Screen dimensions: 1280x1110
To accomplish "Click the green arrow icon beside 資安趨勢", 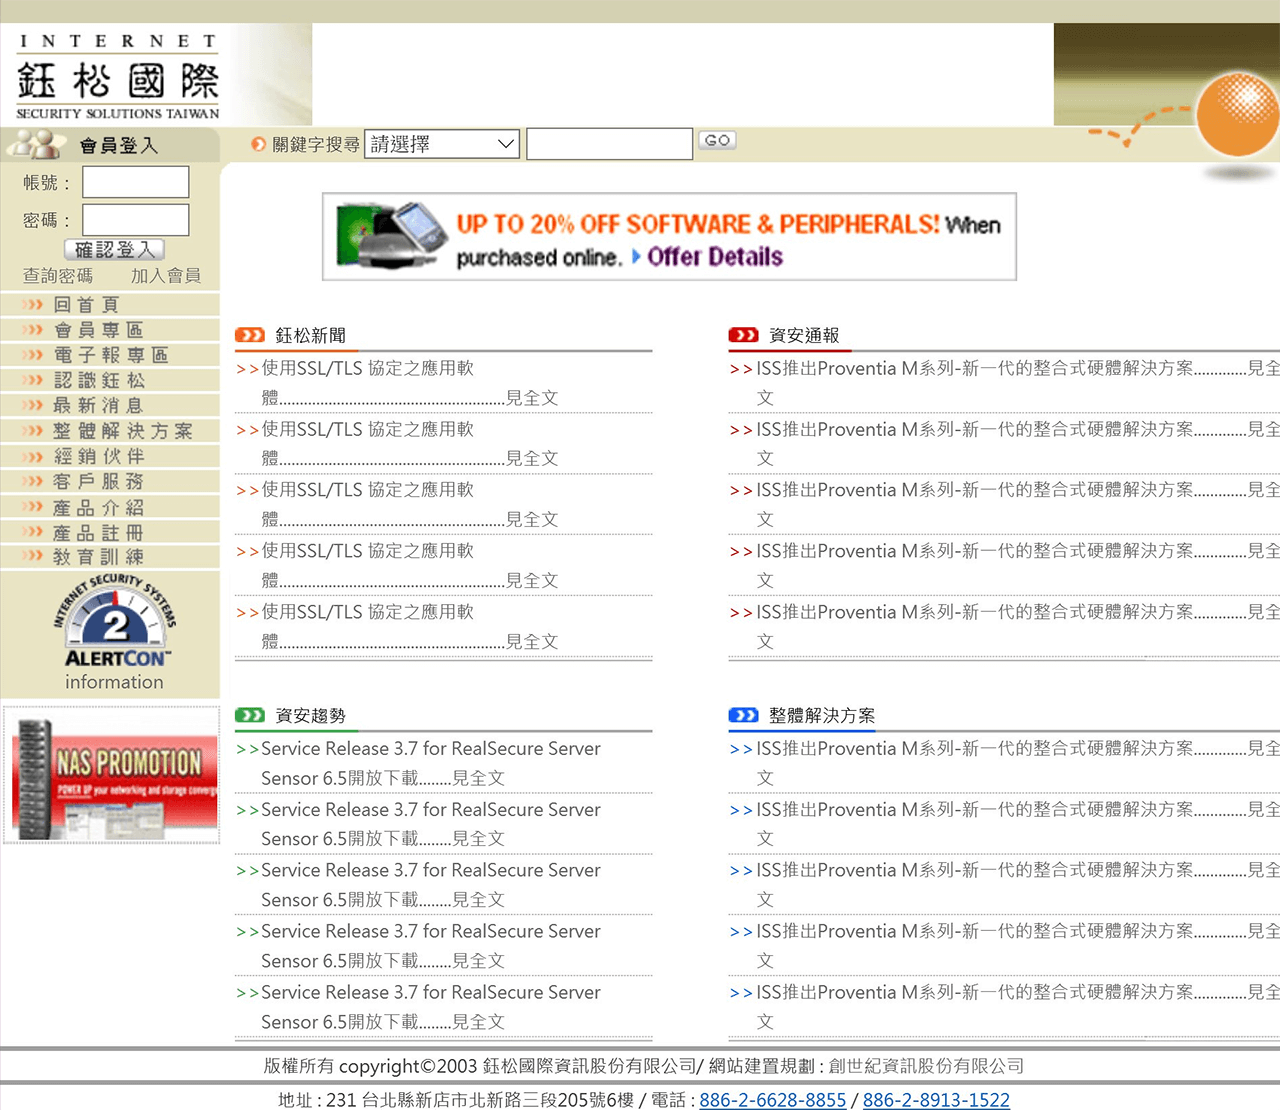I will (x=250, y=715).
